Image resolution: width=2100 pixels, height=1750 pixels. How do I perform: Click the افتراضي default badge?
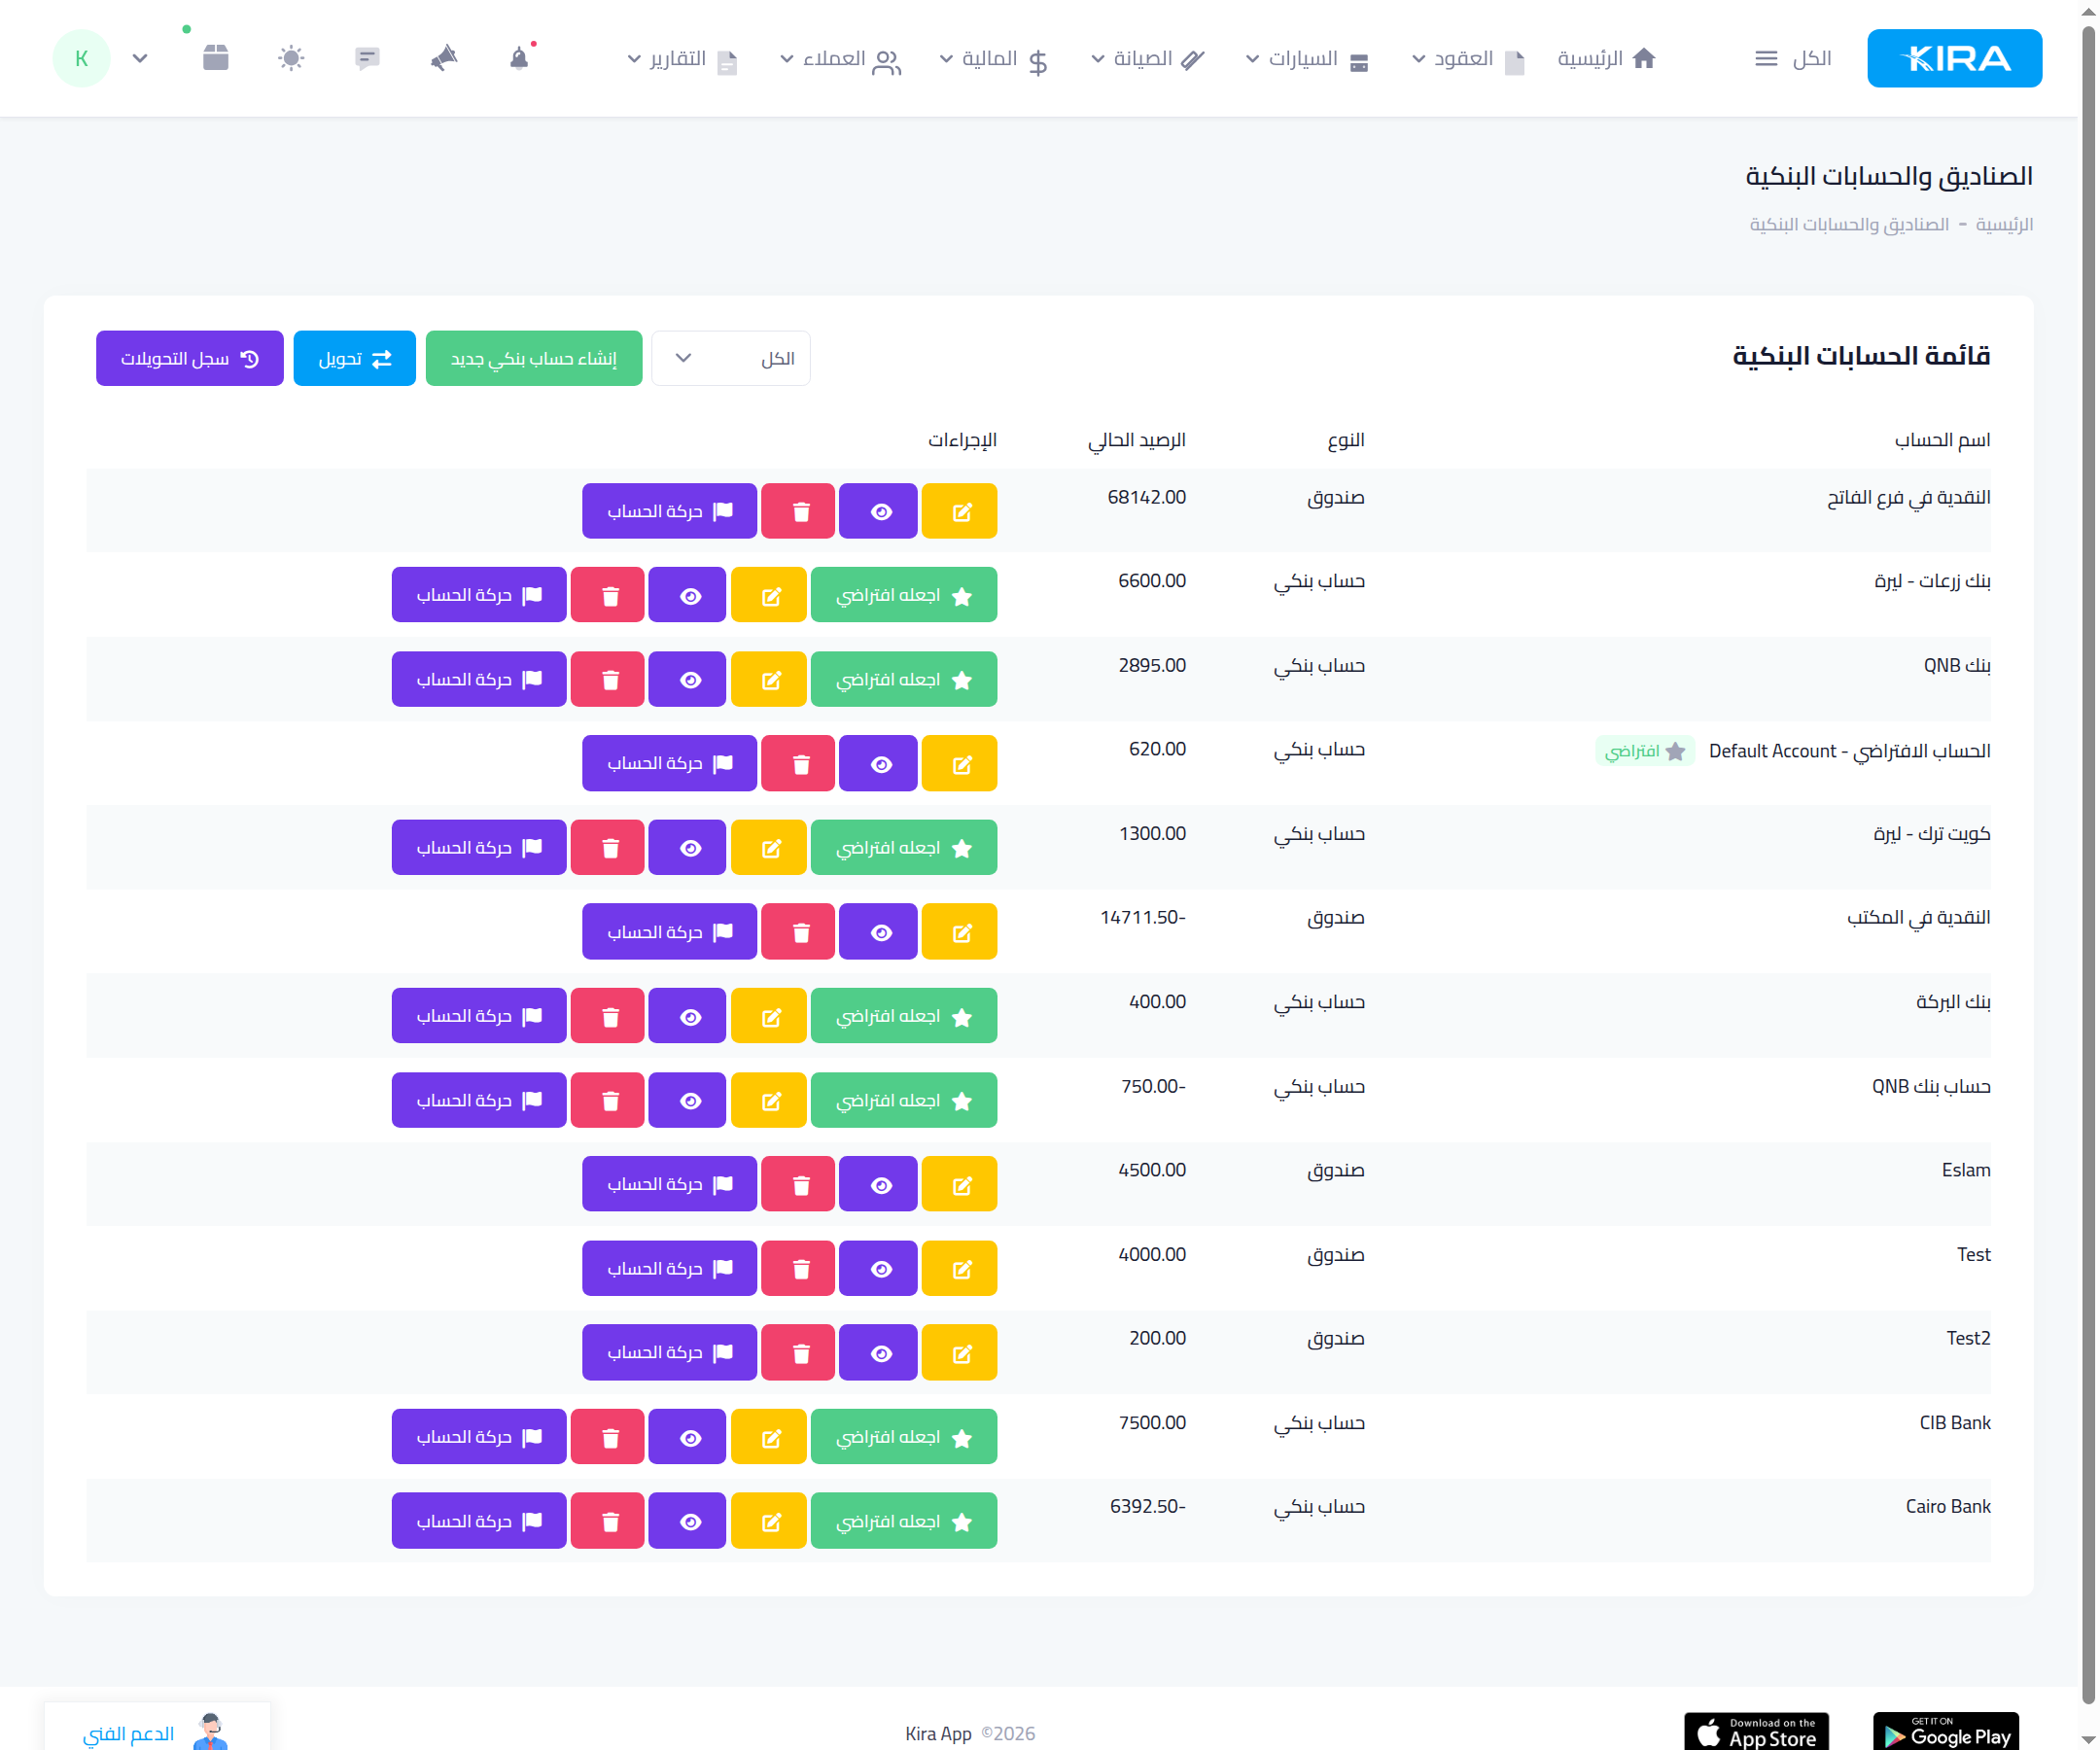(x=1645, y=751)
